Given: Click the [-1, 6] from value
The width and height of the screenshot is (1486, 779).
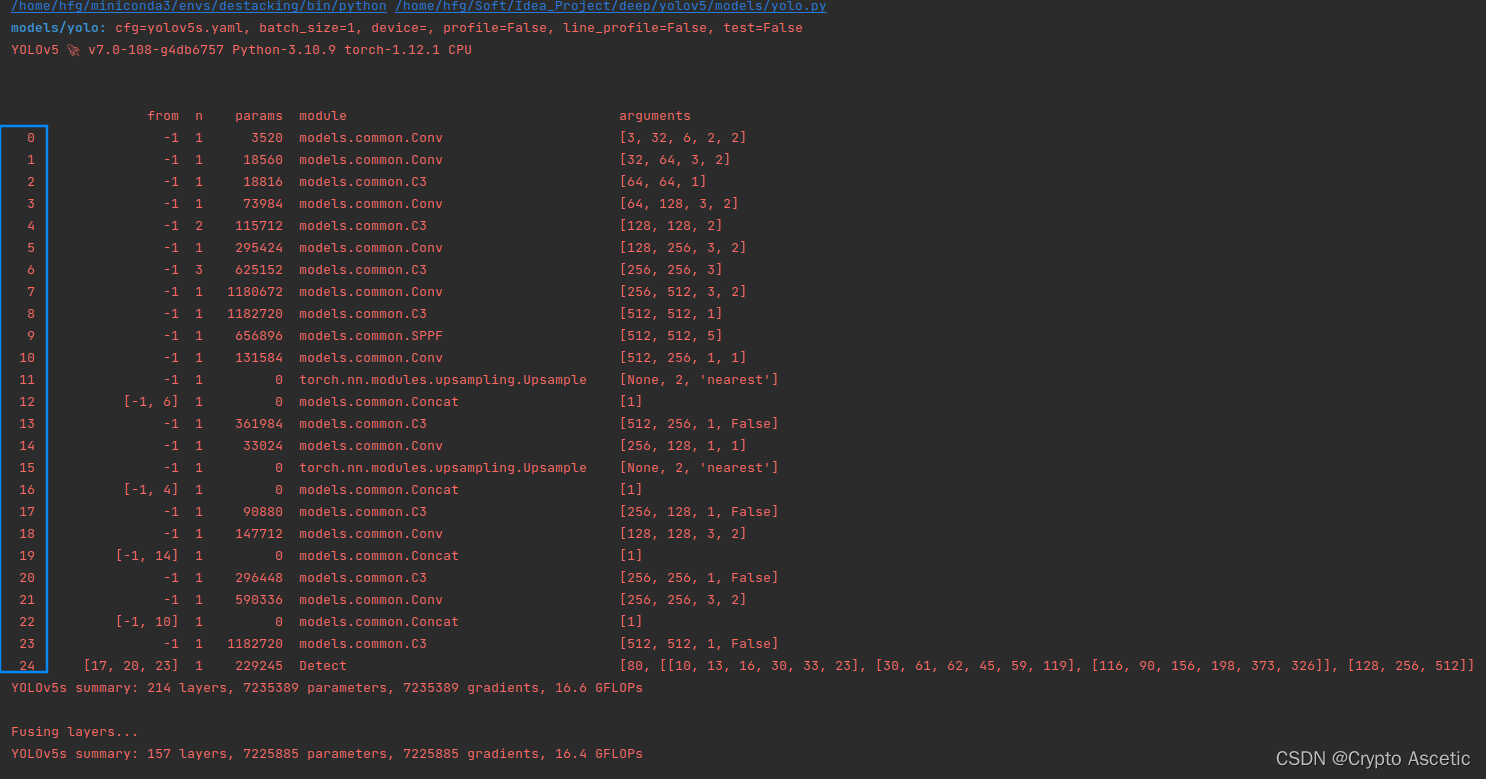Looking at the screenshot, I should click(151, 402).
